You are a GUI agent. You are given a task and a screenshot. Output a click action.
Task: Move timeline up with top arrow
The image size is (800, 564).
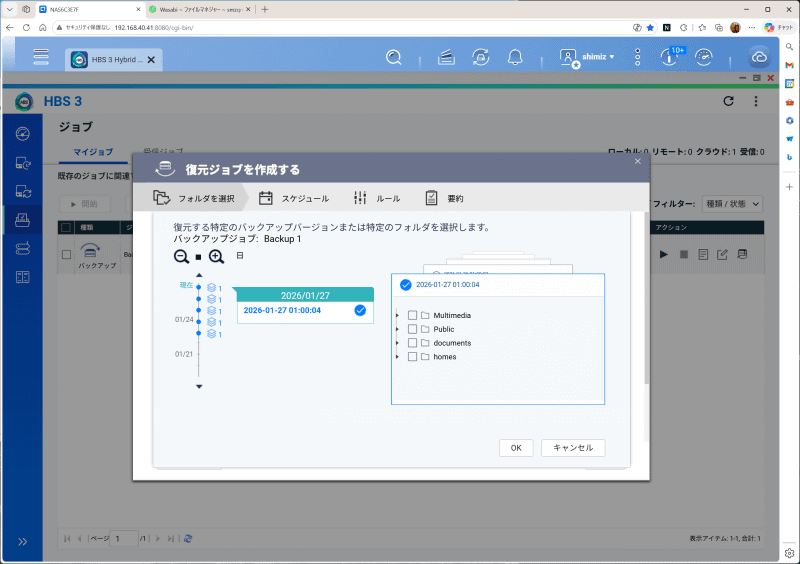(x=199, y=276)
